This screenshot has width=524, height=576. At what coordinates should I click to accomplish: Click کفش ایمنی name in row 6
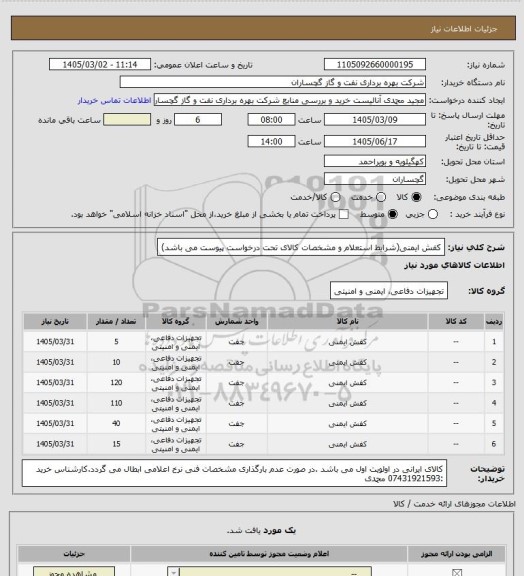coord(348,444)
